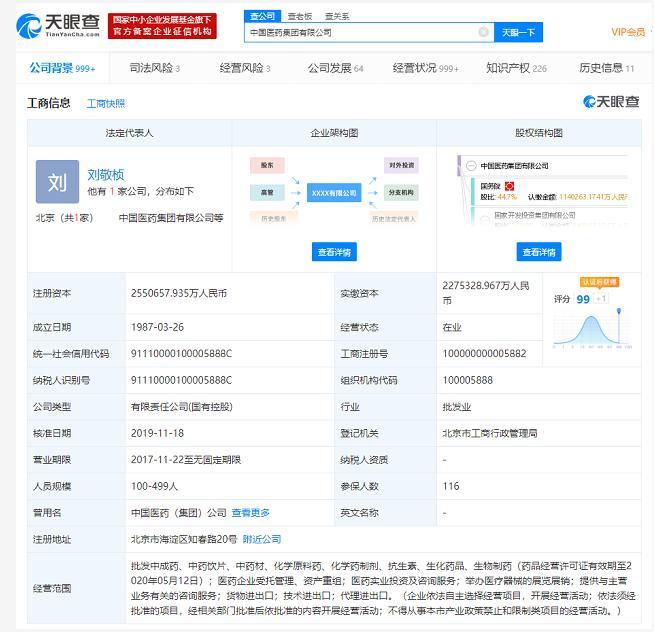Image resolution: width=654 pixels, height=632 pixels.
Task: Click company type 有限责任公司(国有控股)
Action: tap(182, 407)
